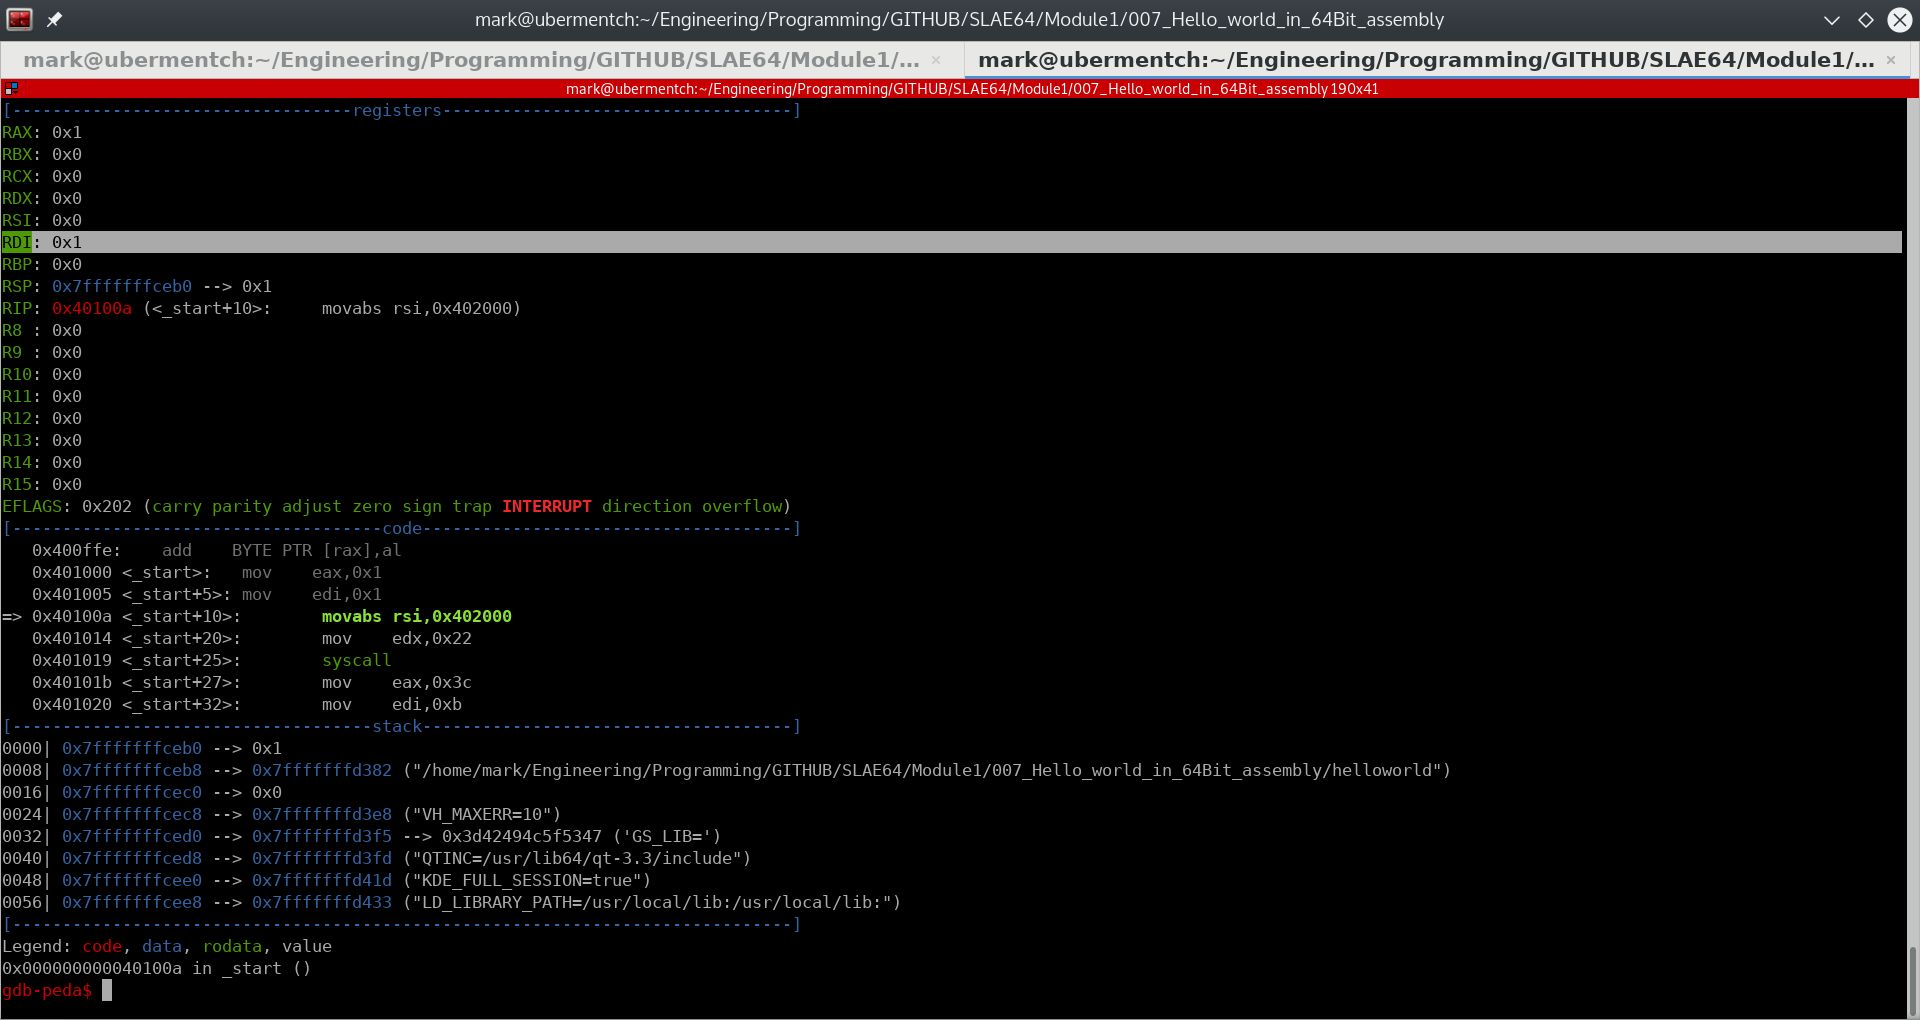This screenshot has height=1020, width=1920.
Task: Select the RDX: 0x0 register line
Action: point(42,198)
